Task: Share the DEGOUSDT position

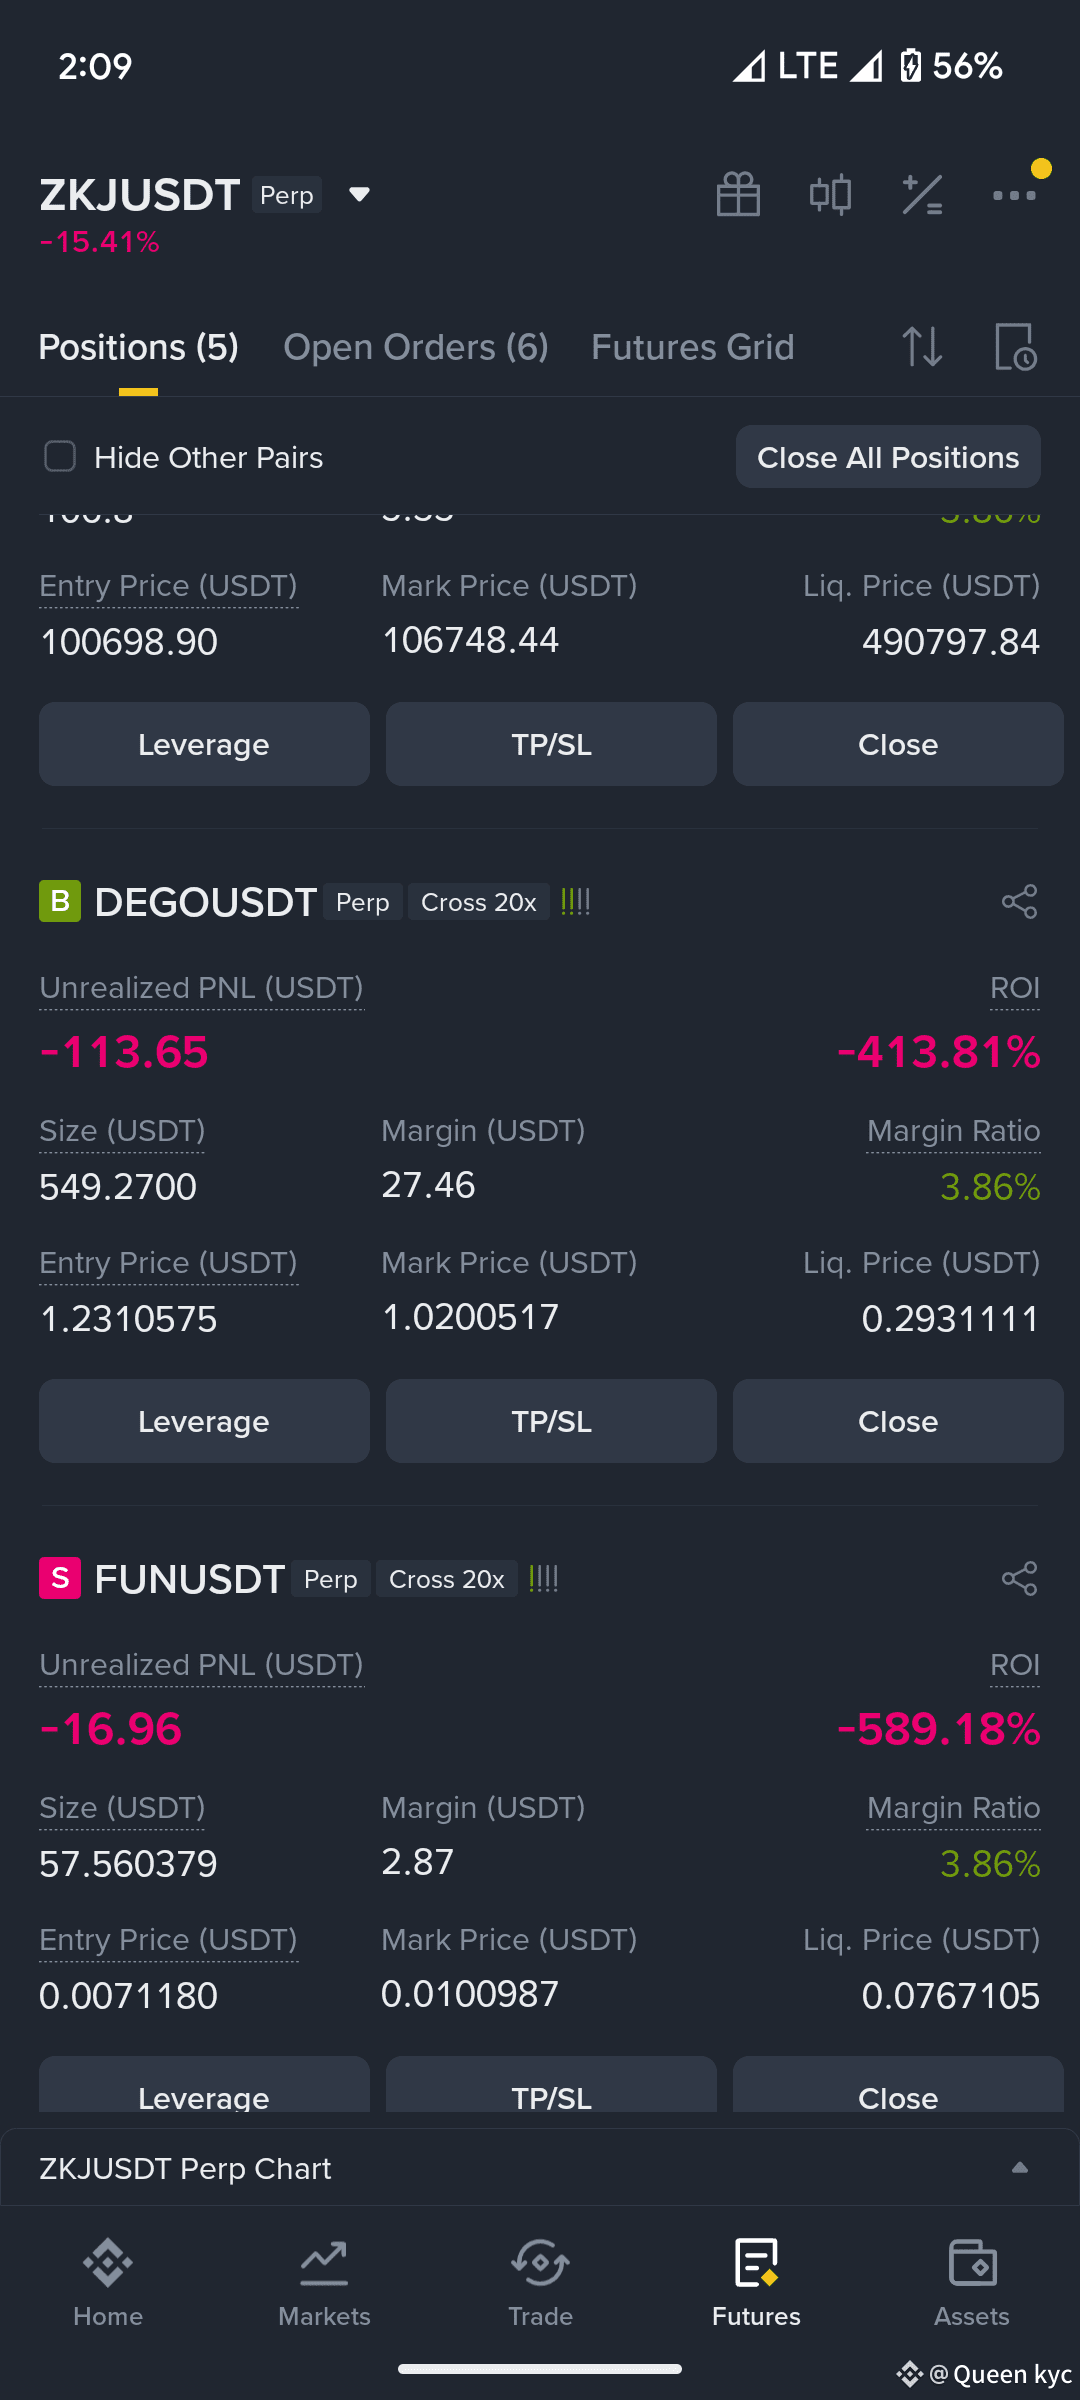Action: (x=1019, y=902)
